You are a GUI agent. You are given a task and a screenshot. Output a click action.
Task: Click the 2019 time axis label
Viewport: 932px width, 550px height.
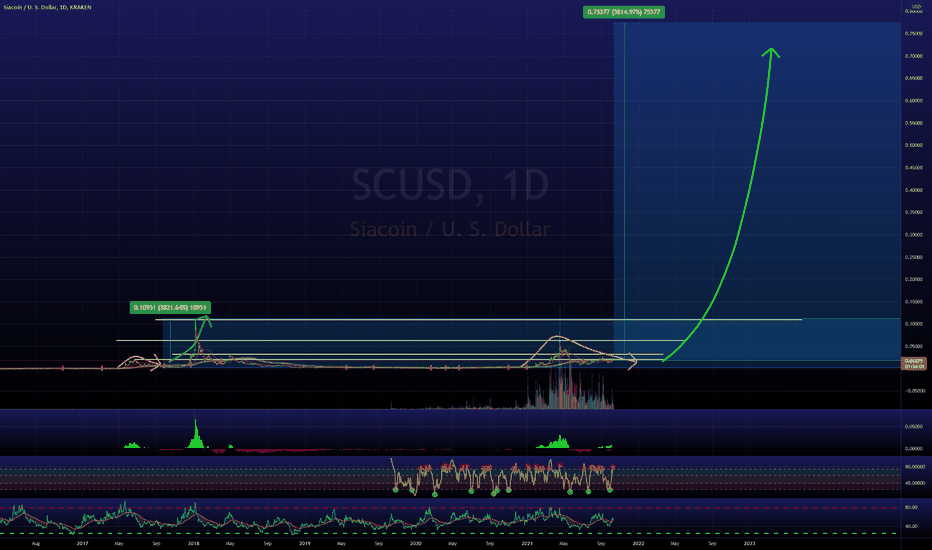[304, 543]
